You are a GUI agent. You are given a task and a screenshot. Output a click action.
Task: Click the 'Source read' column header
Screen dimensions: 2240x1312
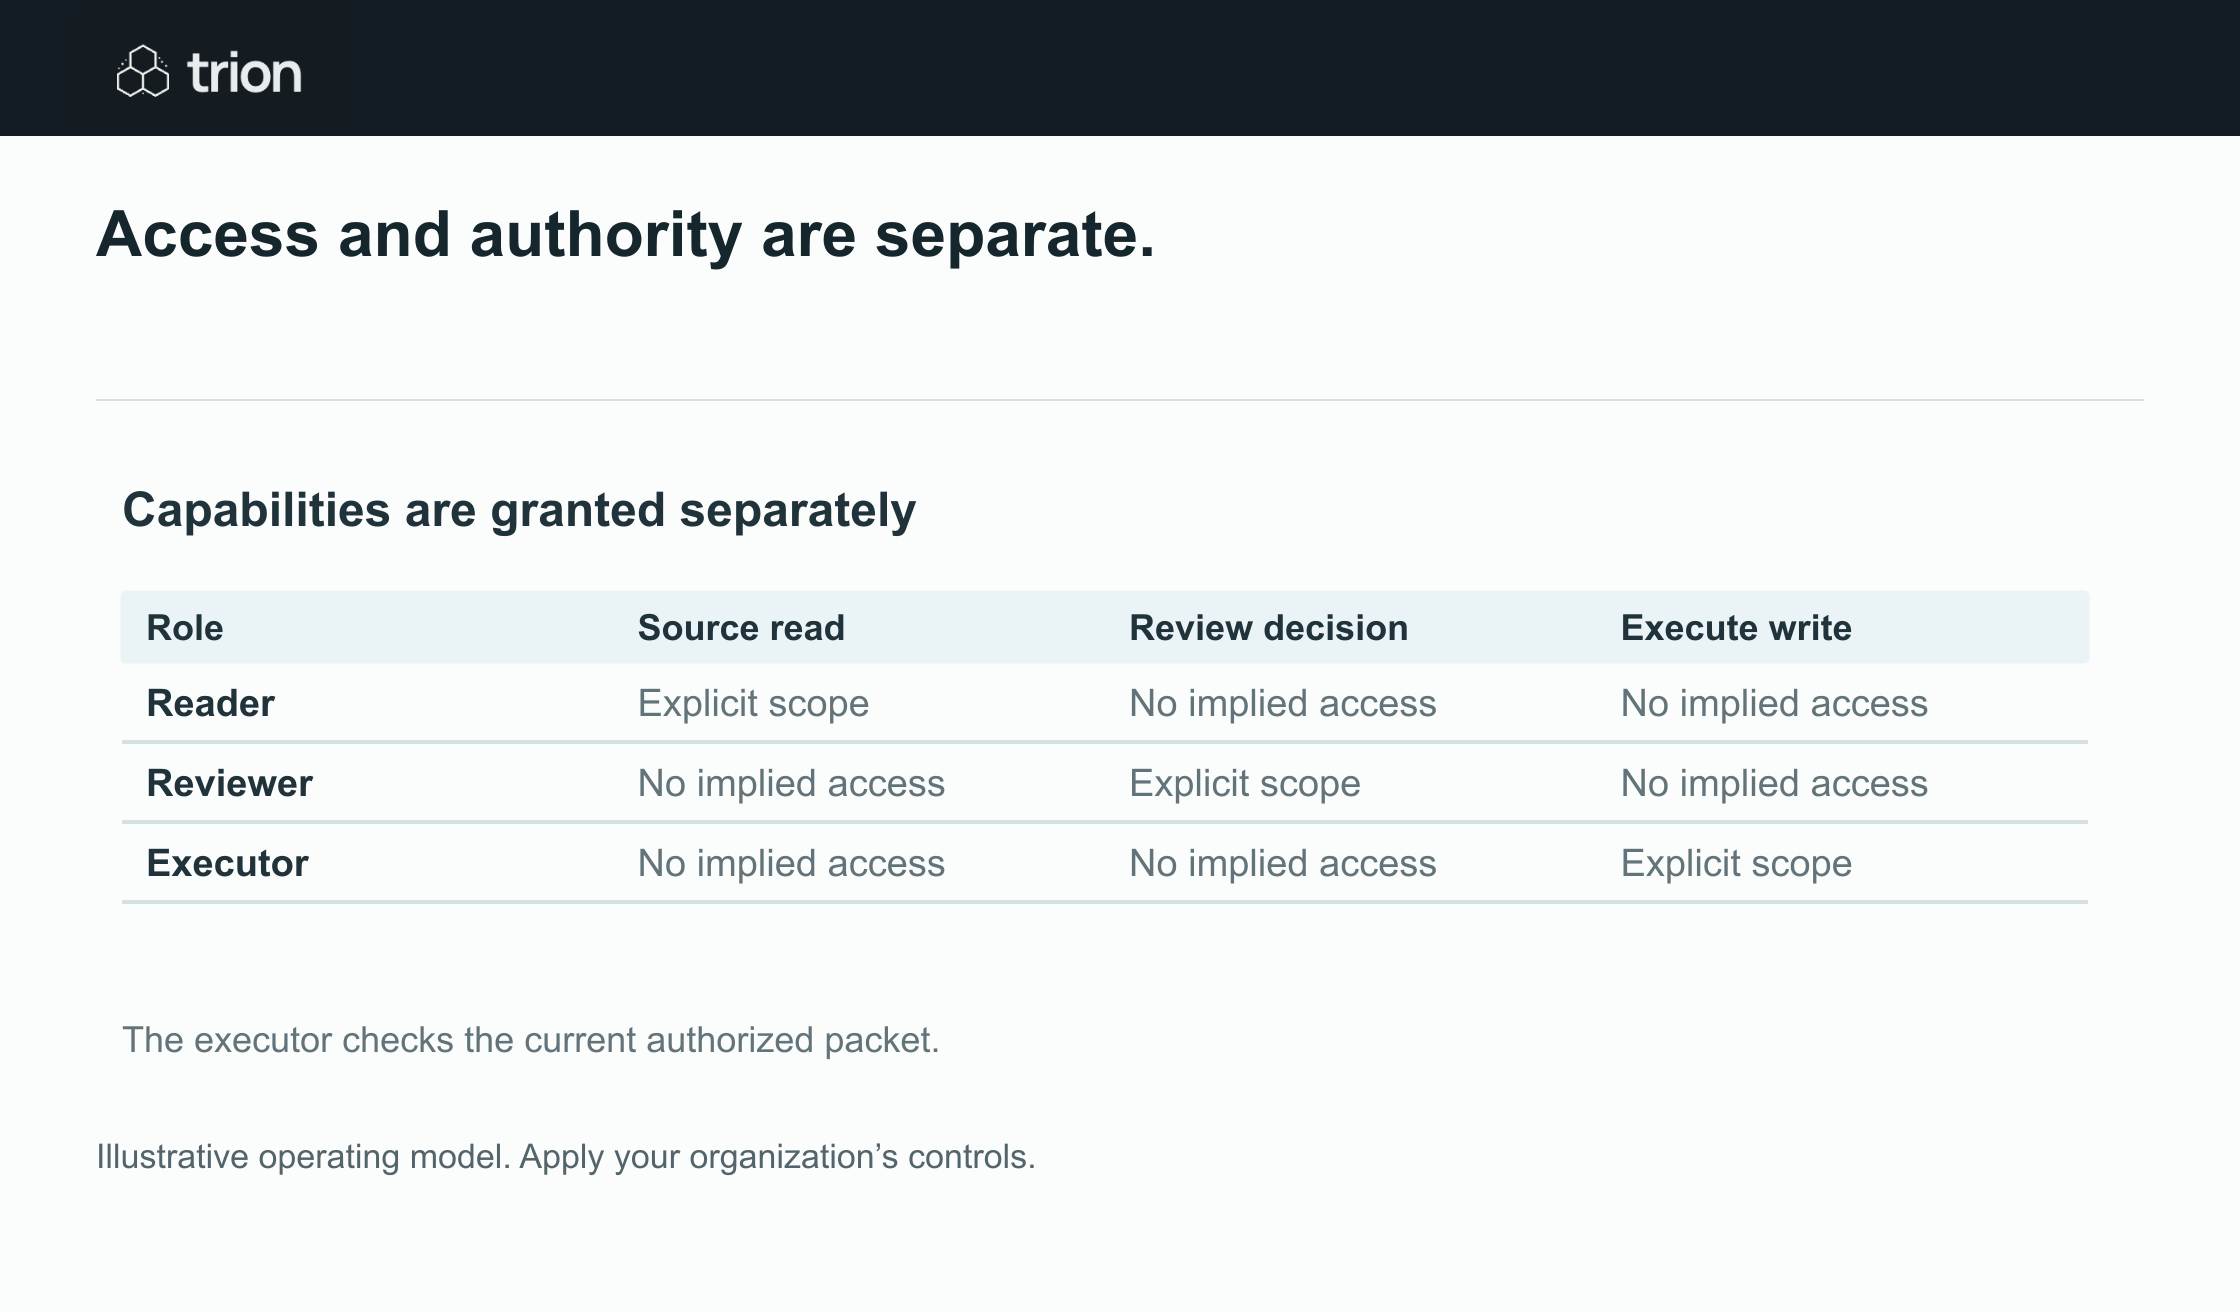tap(741, 628)
